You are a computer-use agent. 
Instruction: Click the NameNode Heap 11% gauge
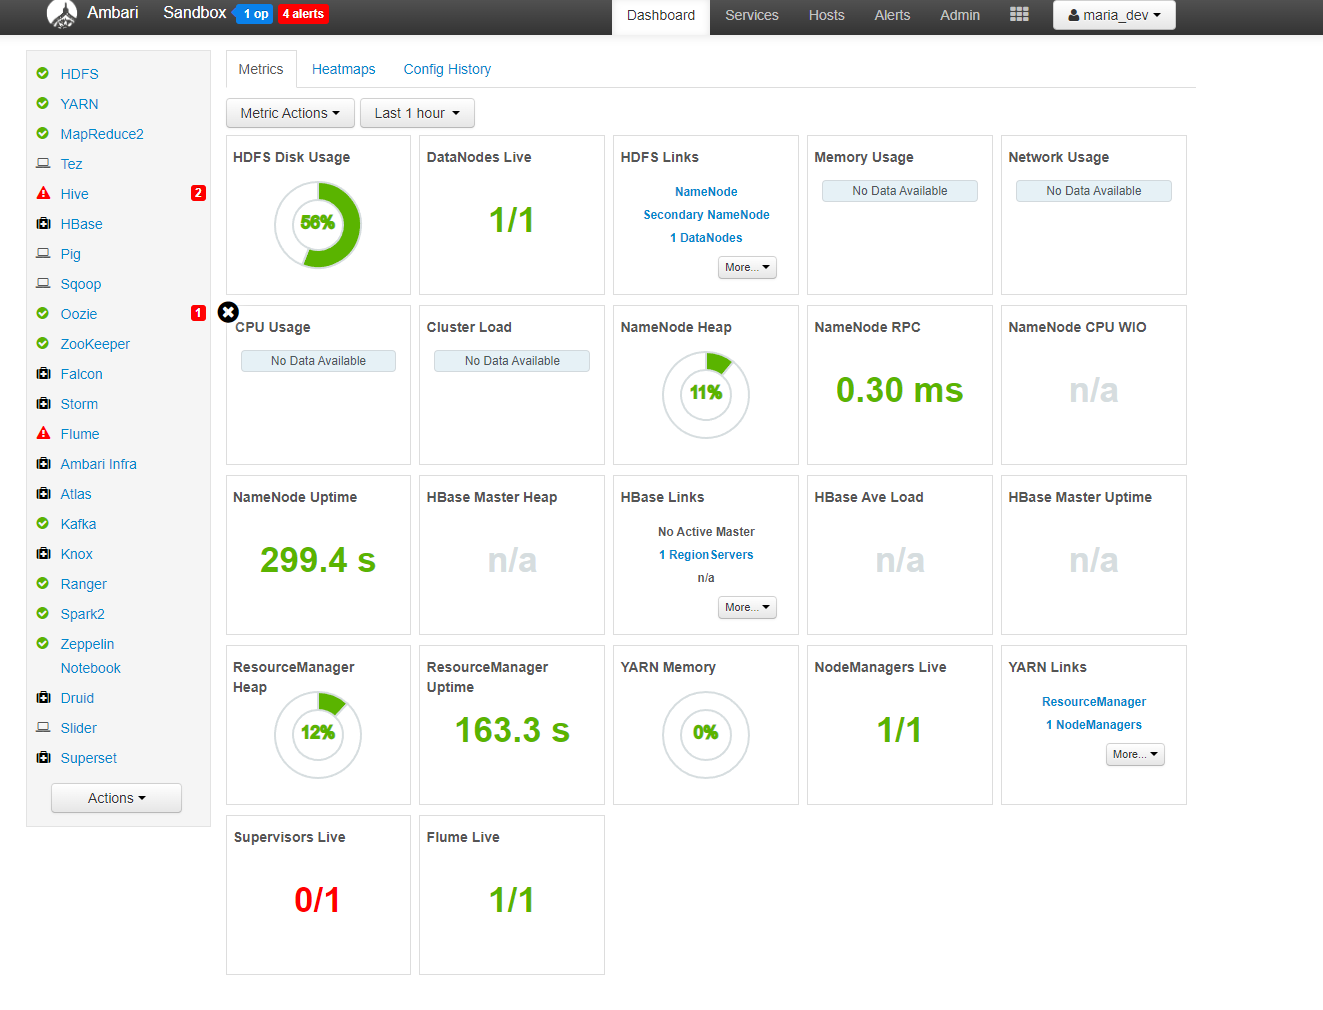click(706, 394)
